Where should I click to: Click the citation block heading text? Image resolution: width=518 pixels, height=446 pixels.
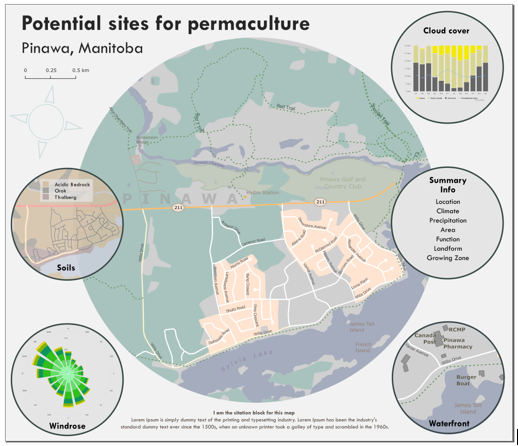coord(254,413)
